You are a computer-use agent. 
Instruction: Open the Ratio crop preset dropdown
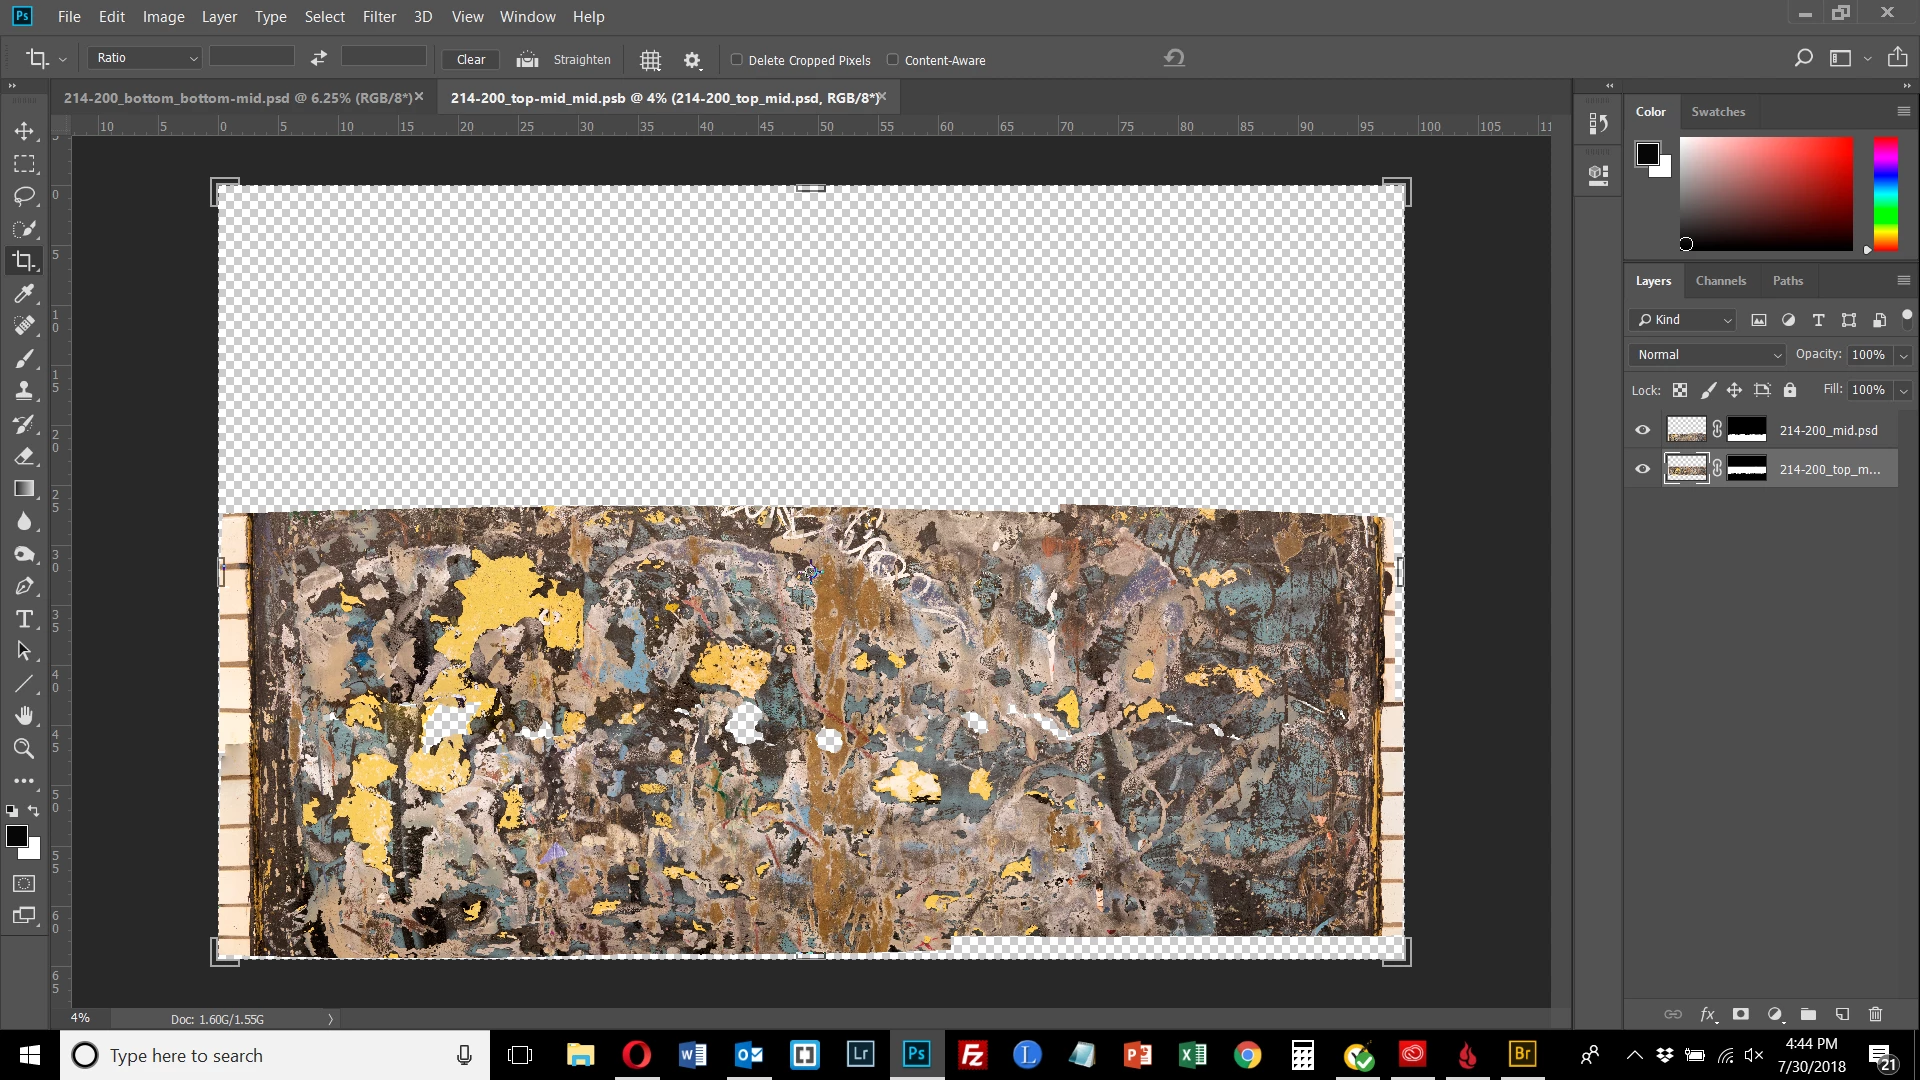click(146, 58)
